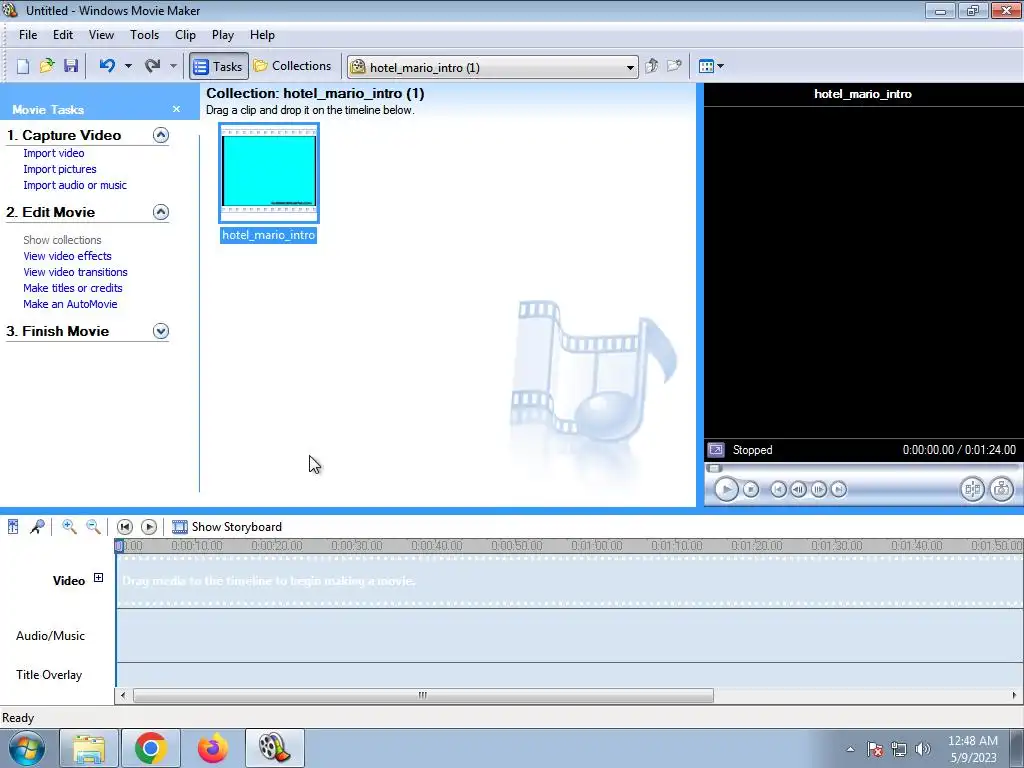
Task: Open the View menu
Action: pos(101,35)
